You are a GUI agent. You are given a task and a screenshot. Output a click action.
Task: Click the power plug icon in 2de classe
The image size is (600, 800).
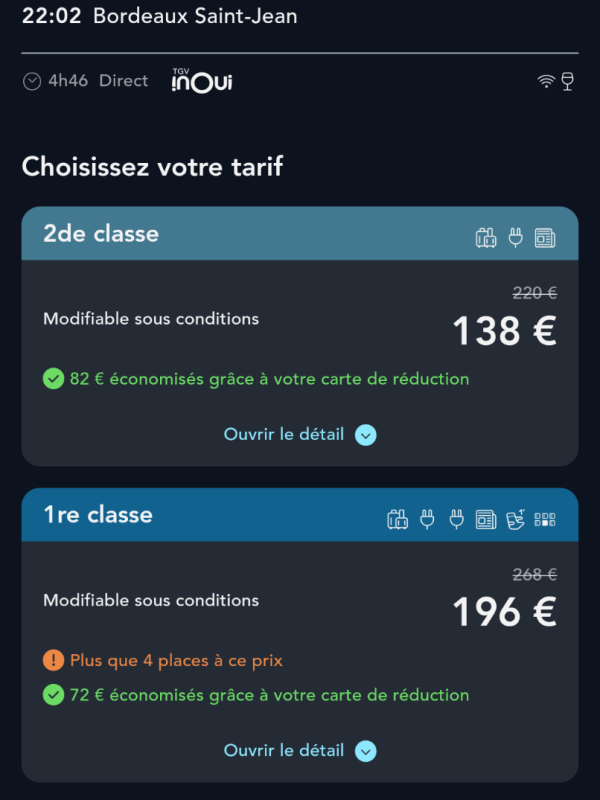[x=516, y=237]
